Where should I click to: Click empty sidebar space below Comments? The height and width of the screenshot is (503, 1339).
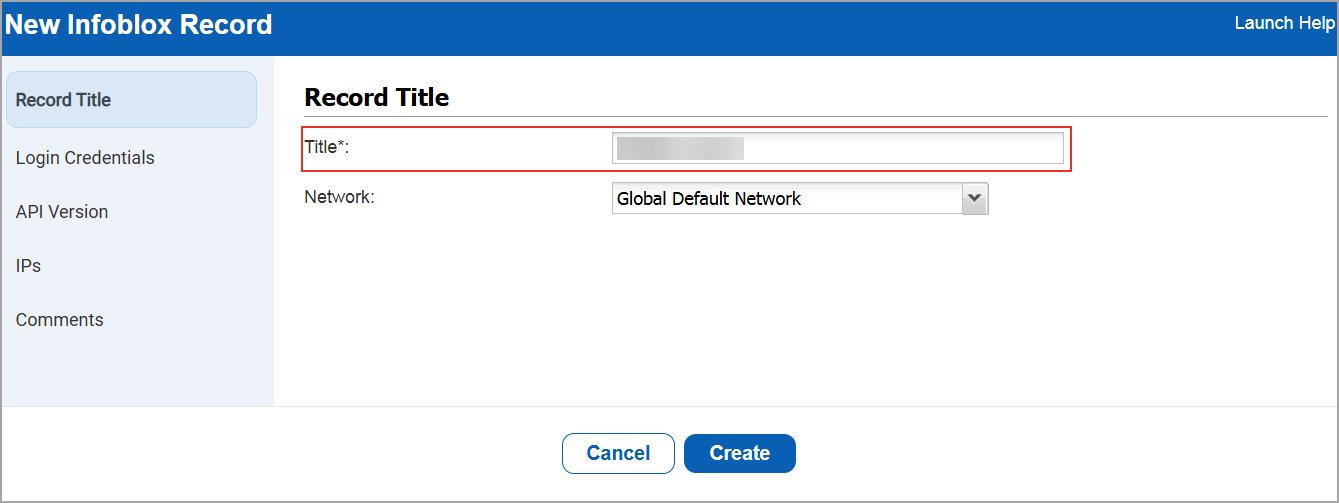(x=137, y=370)
